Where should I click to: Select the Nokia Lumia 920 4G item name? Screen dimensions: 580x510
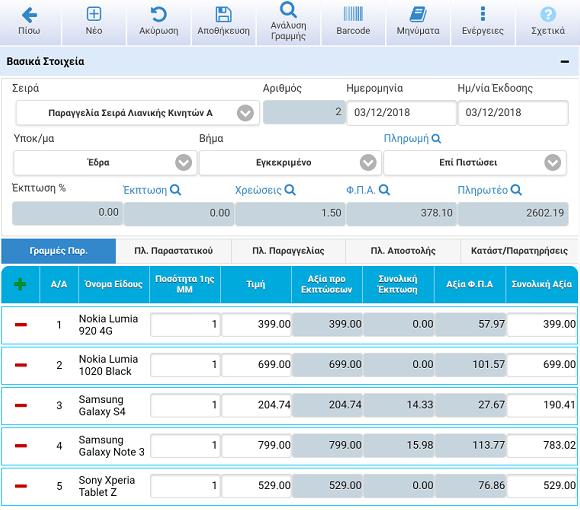(108, 325)
